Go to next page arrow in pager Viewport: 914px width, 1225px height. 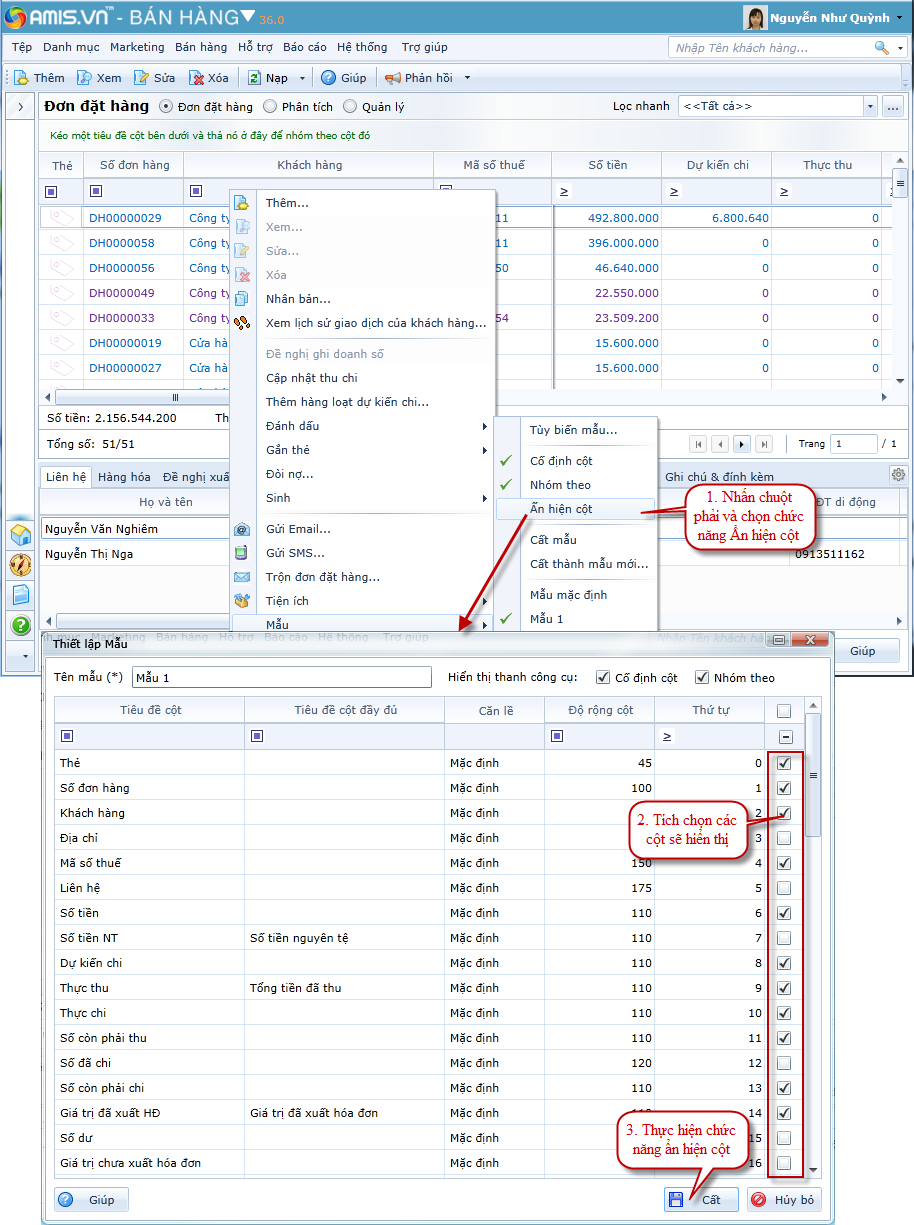click(x=742, y=444)
